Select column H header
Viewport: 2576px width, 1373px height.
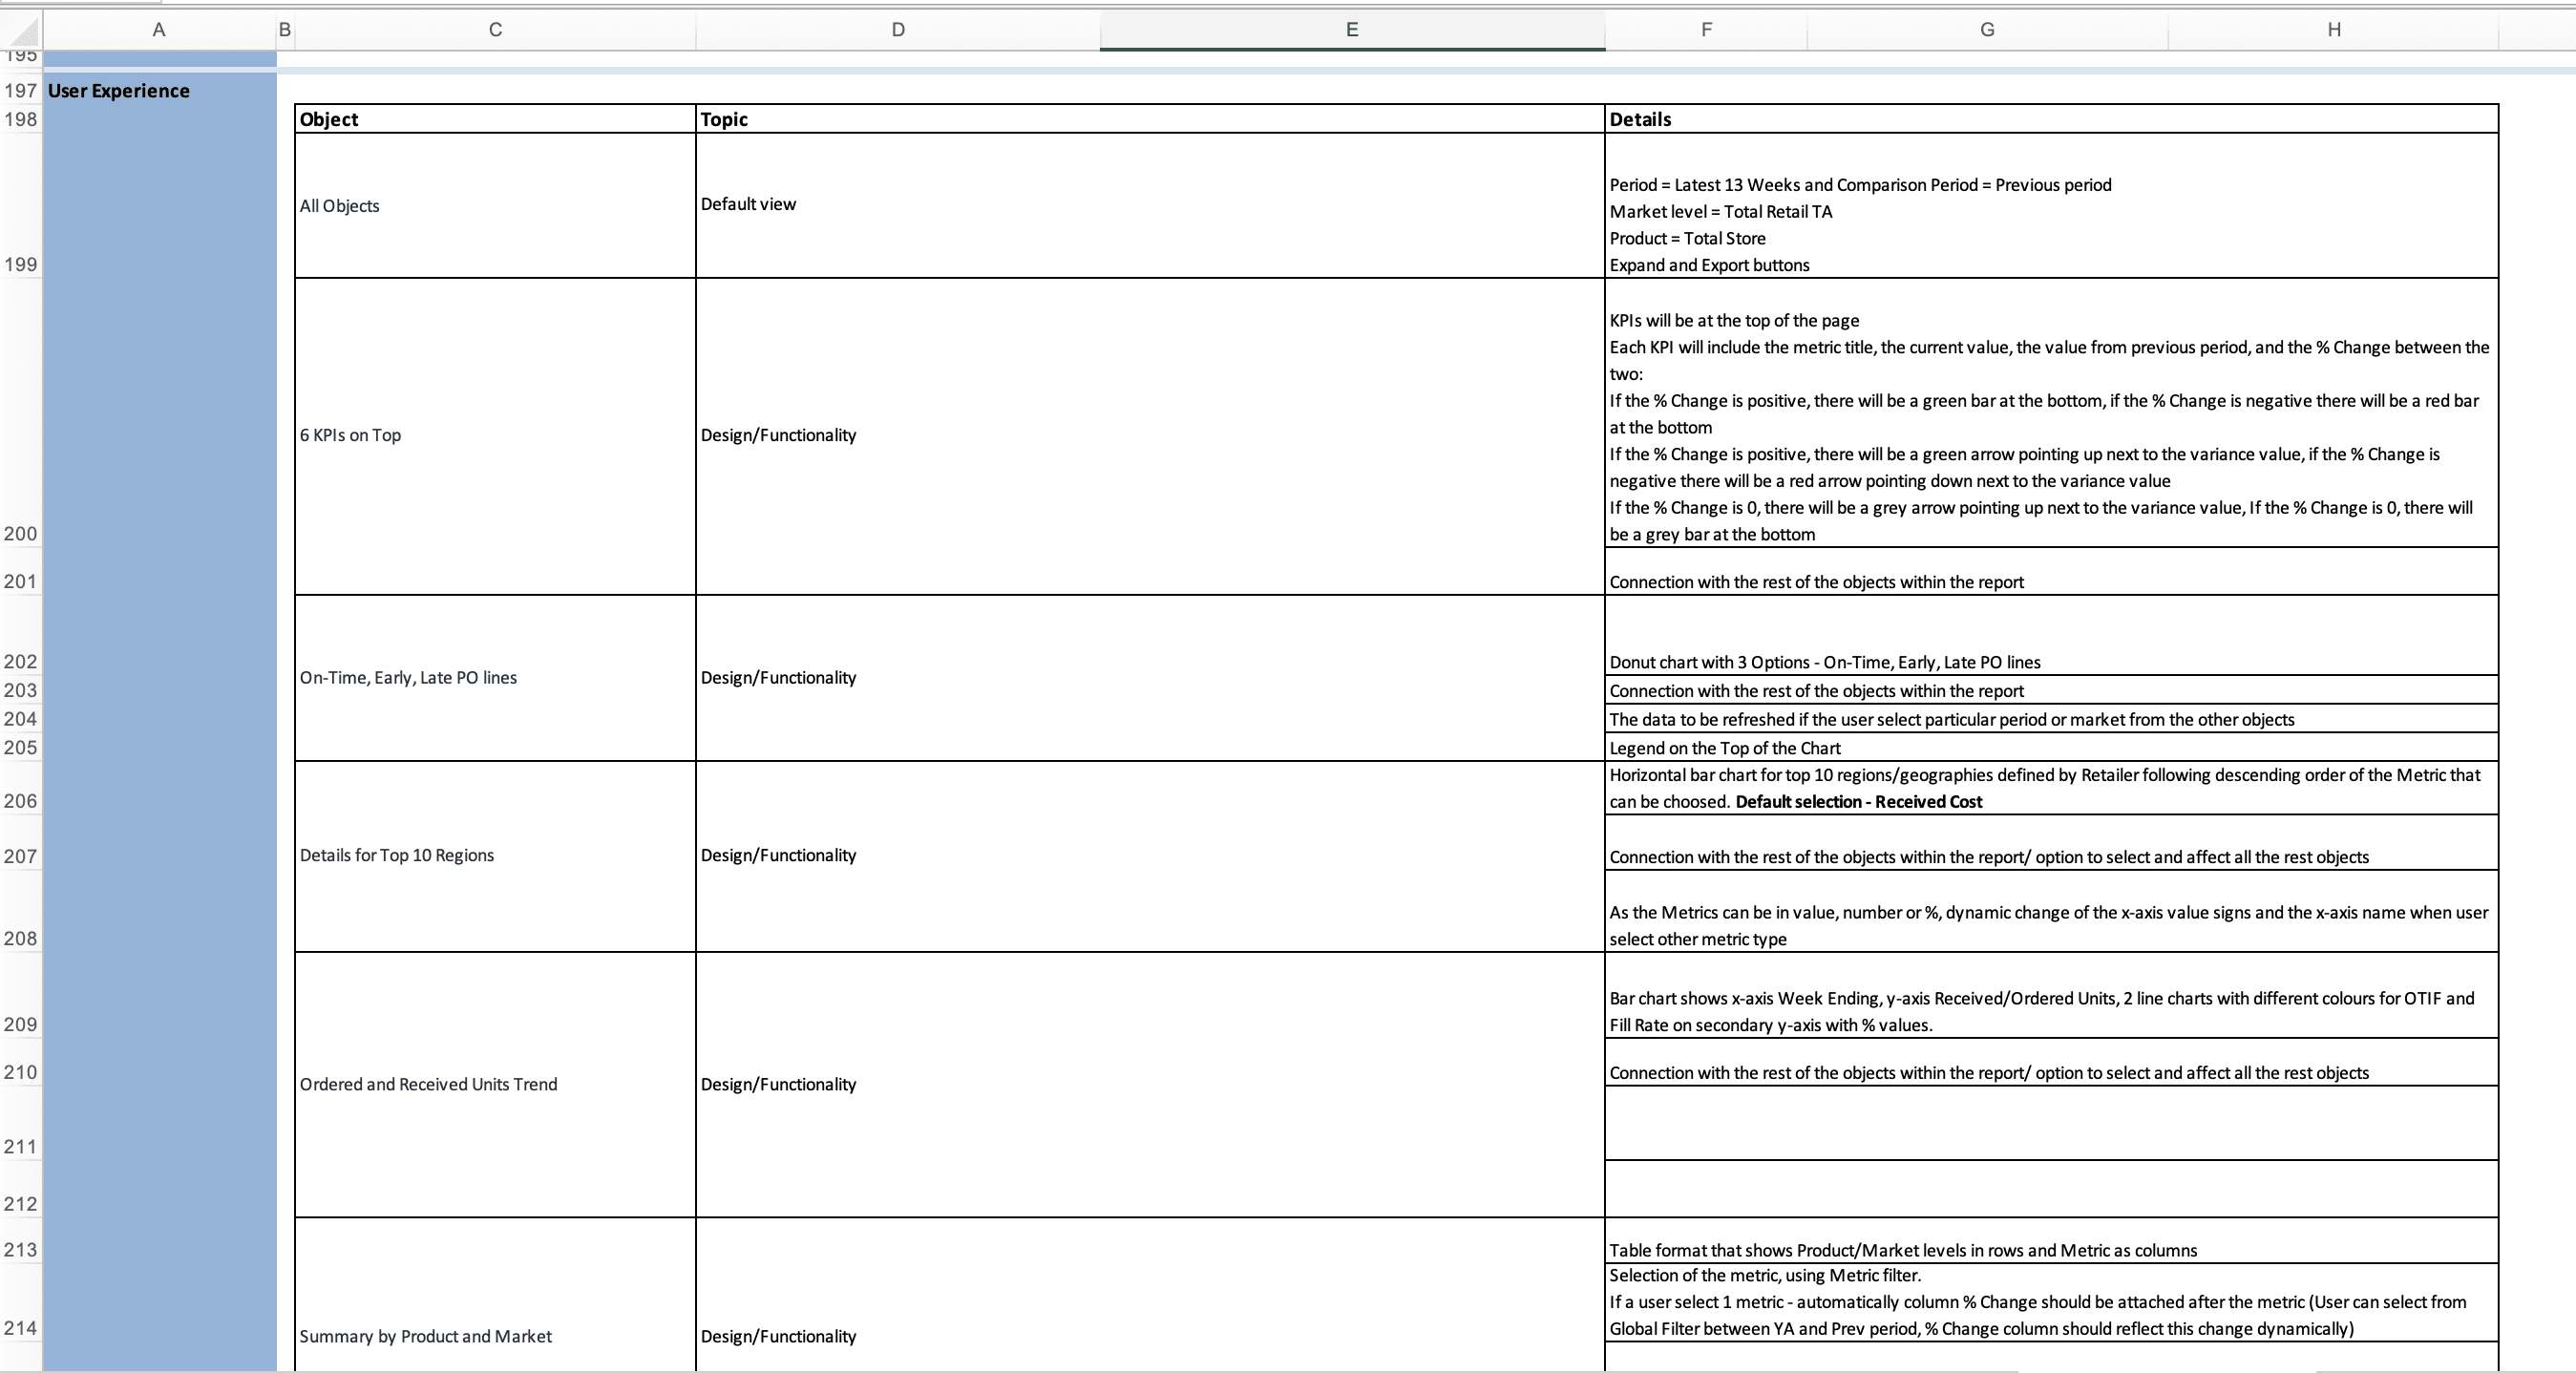pos(2333,30)
